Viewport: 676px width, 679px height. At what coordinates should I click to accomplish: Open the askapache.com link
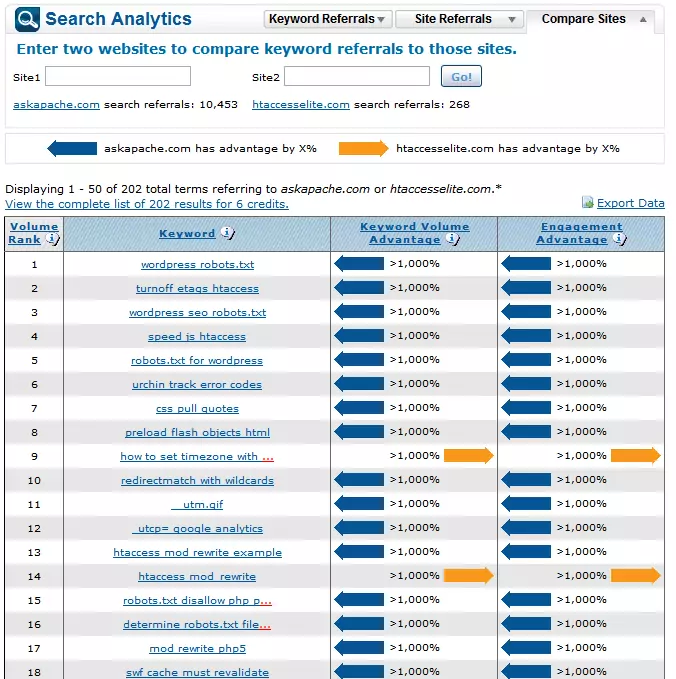(x=56, y=104)
